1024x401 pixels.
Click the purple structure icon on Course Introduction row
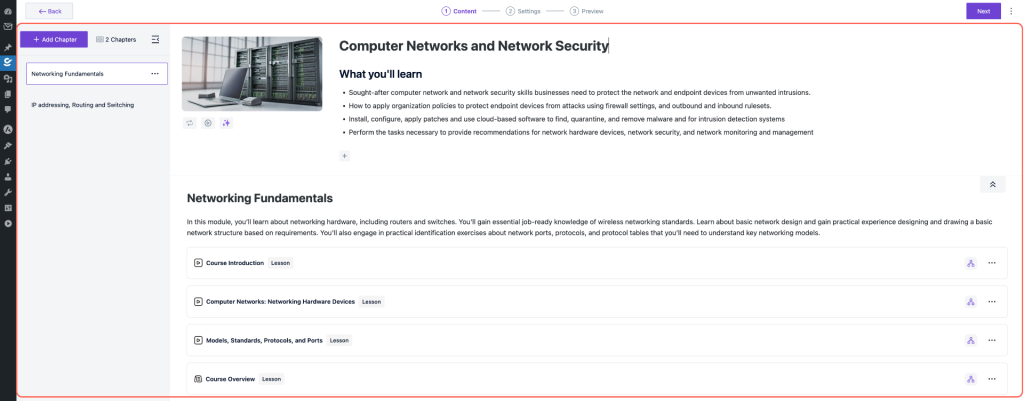[970, 263]
